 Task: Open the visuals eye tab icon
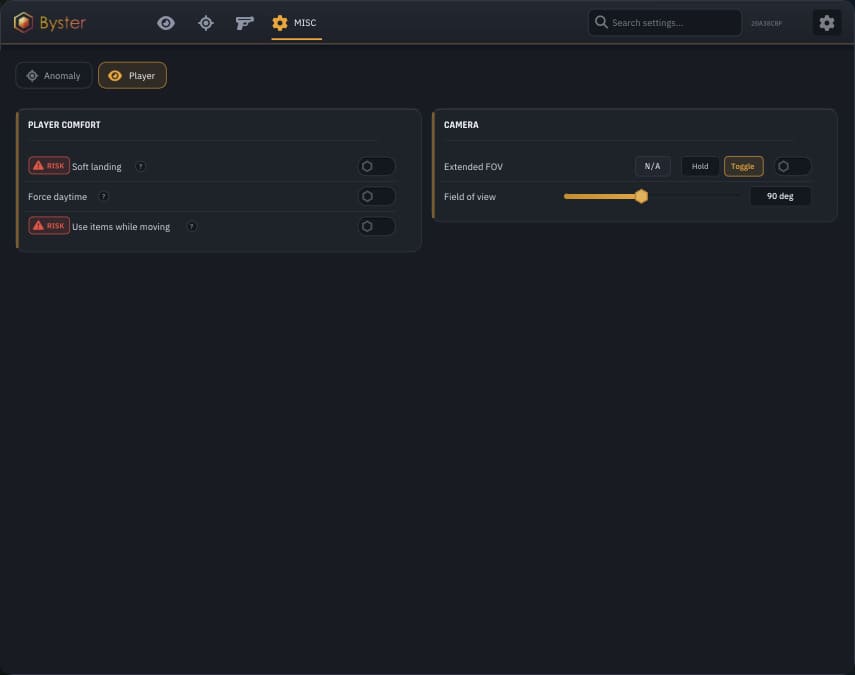pyautogui.click(x=166, y=23)
